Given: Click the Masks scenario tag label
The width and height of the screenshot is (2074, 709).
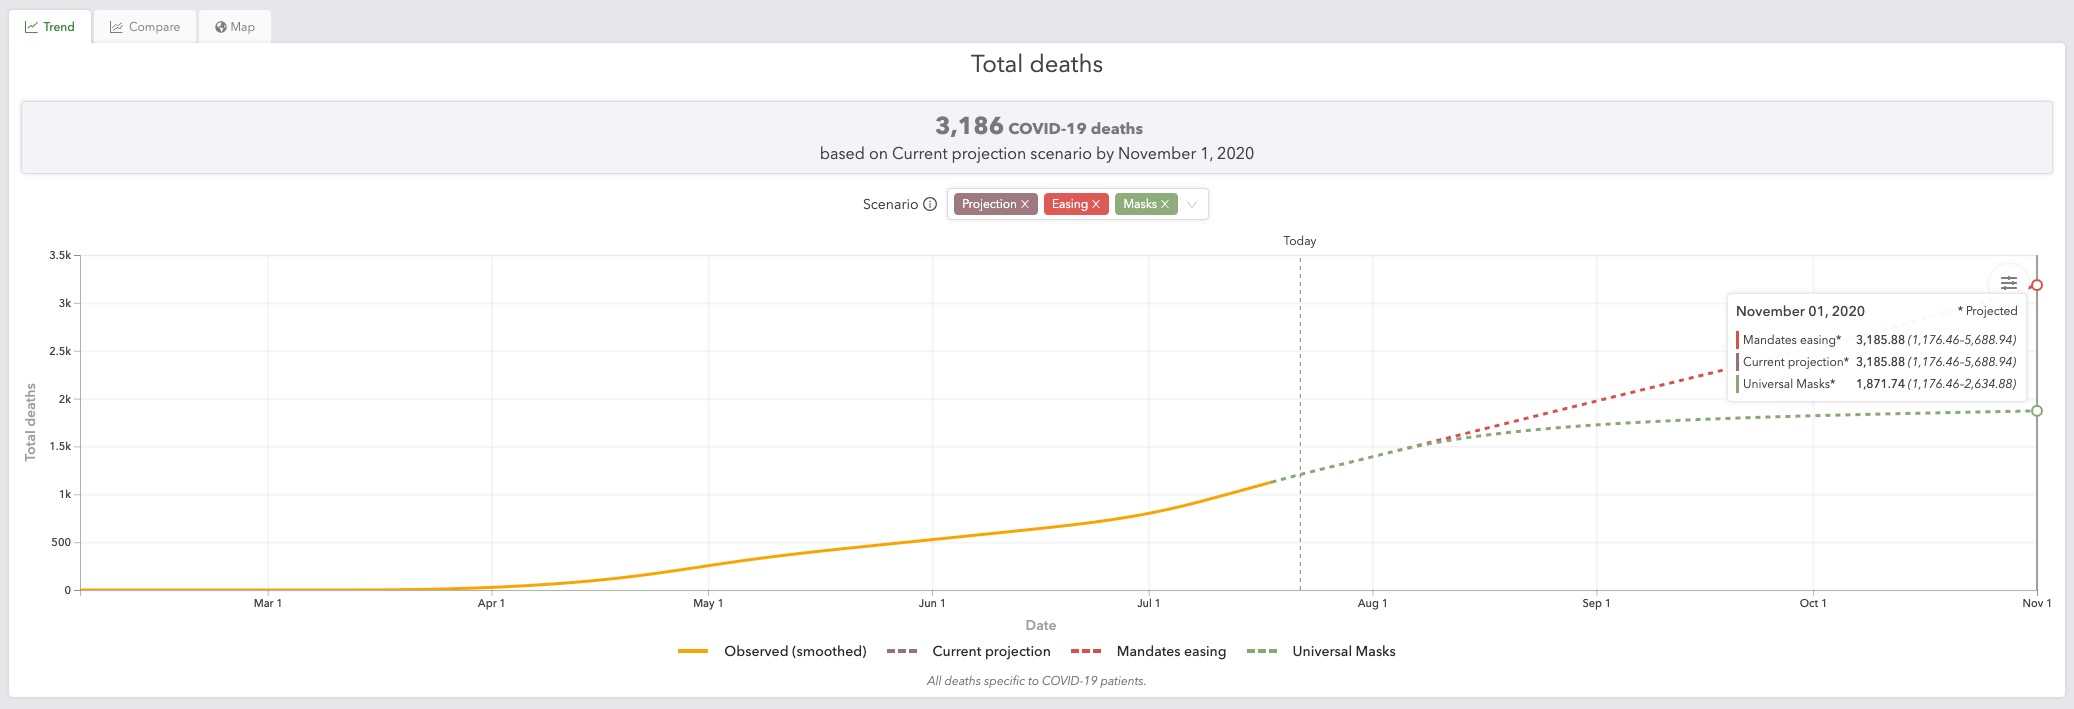Looking at the screenshot, I should click(x=1139, y=204).
